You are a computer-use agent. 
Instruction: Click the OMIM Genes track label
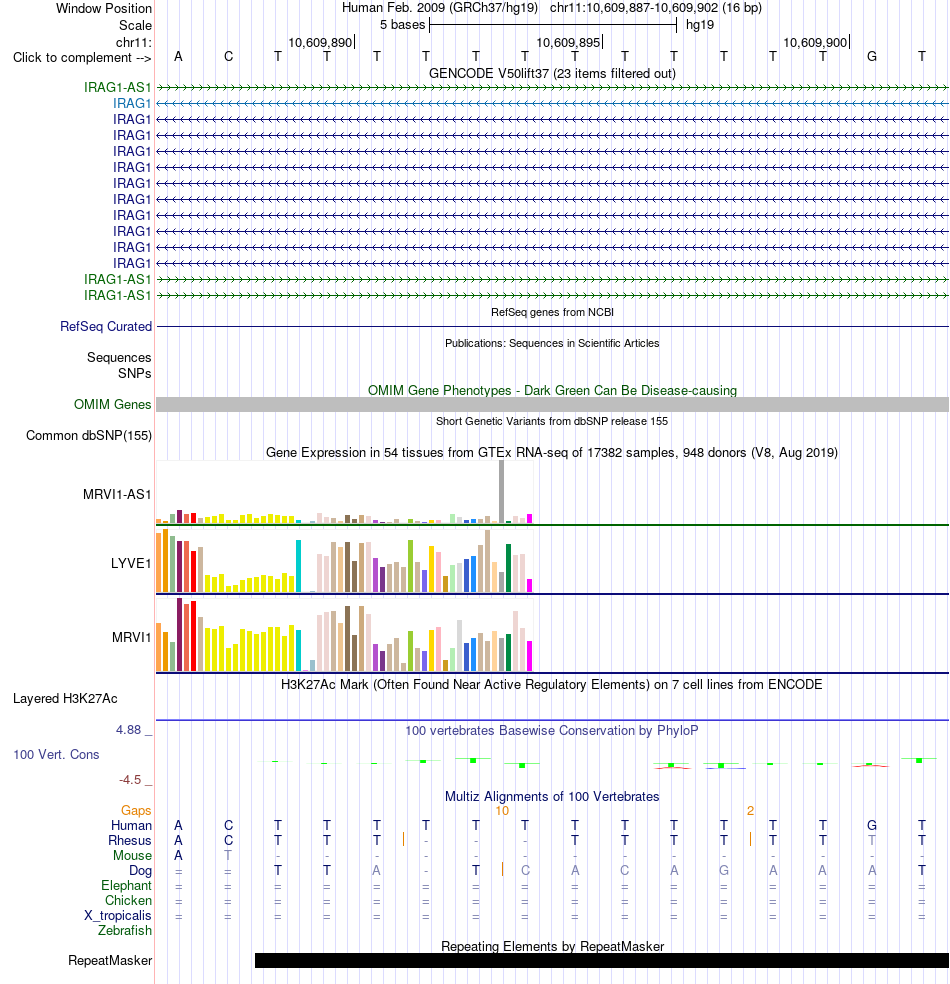click(112, 404)
